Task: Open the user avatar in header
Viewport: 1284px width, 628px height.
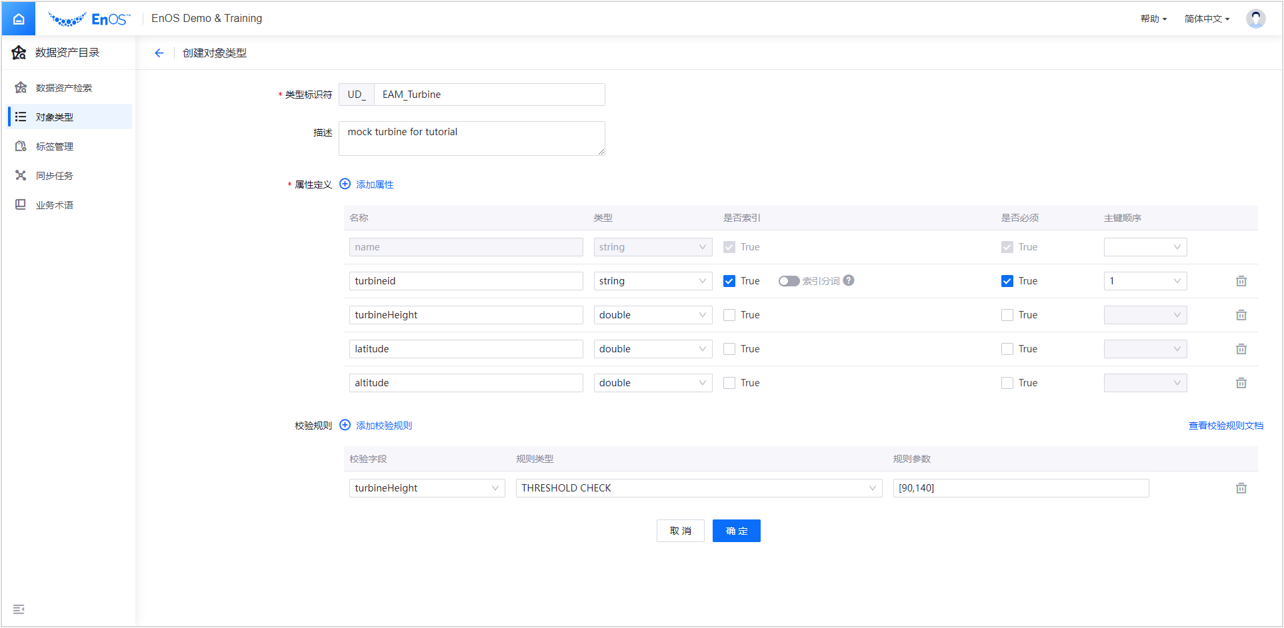Action: pos(1255,19)
